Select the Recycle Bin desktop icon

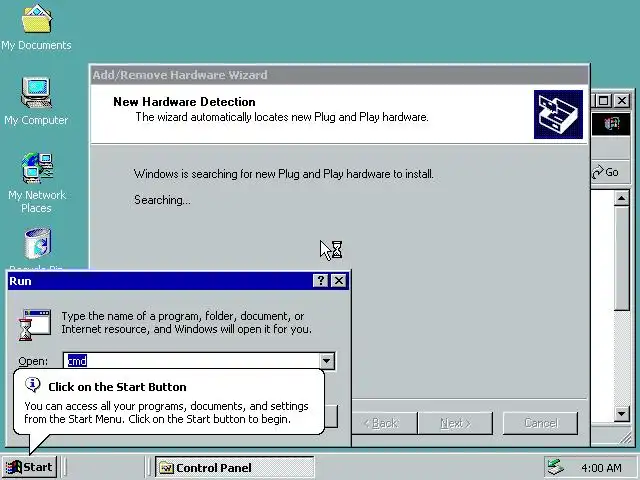[38, 244]
